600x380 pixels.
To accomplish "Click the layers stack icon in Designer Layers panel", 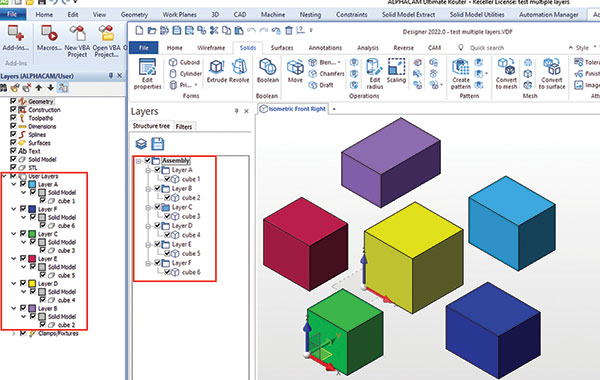I will pos(141,144).
